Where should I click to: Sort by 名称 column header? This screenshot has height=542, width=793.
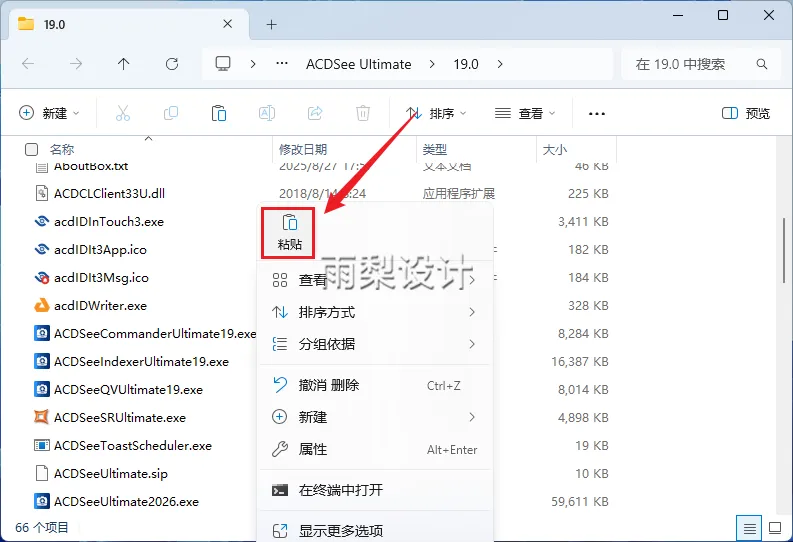click(x=62, y=149)
